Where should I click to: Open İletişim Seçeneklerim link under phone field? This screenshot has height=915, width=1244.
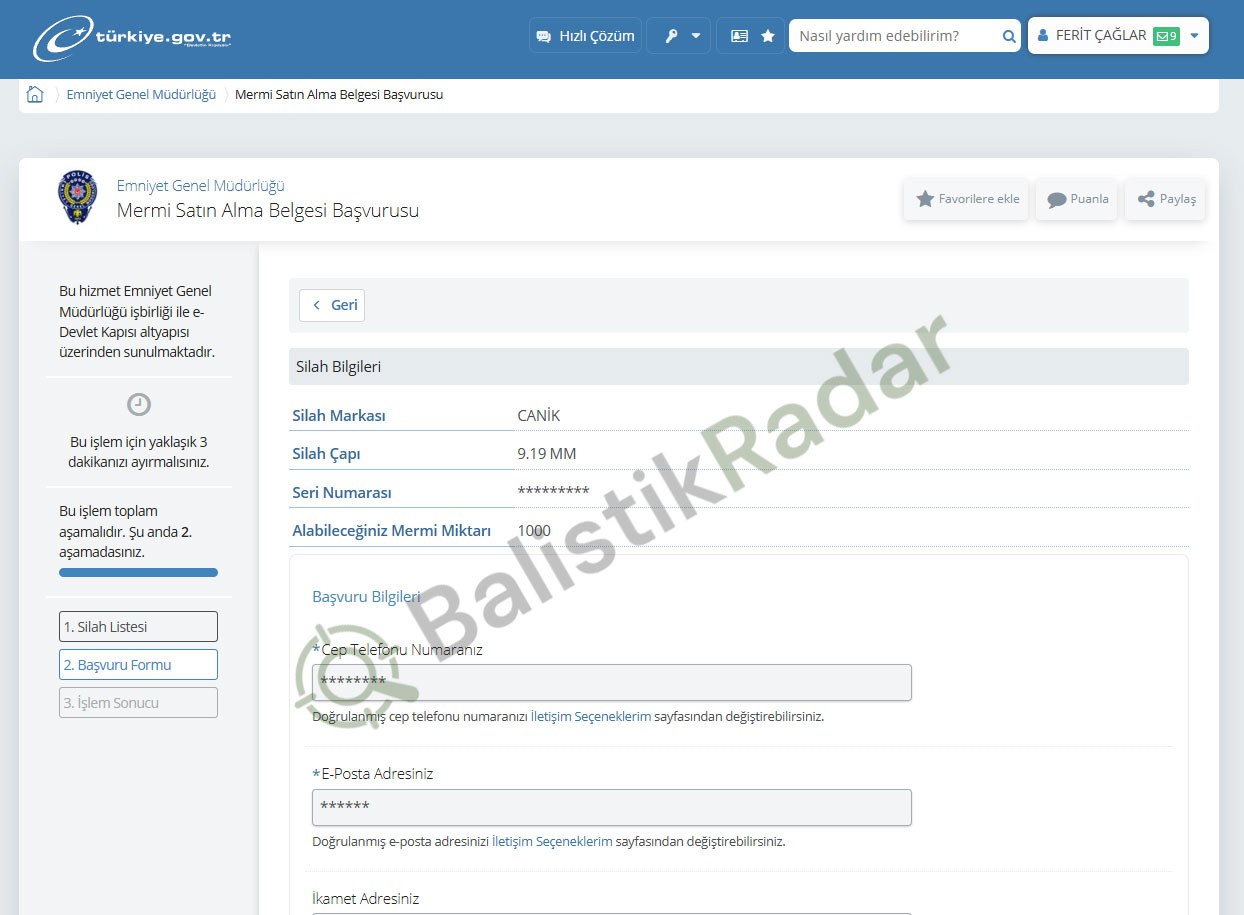point(591,717)
